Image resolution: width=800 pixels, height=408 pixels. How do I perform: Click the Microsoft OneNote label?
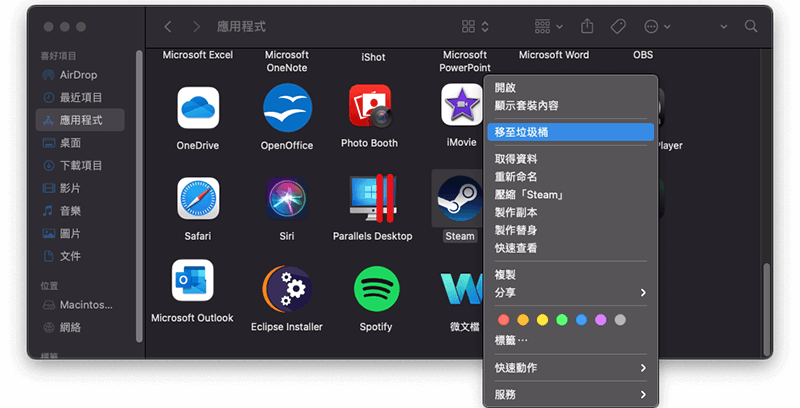tap(287, 61)
